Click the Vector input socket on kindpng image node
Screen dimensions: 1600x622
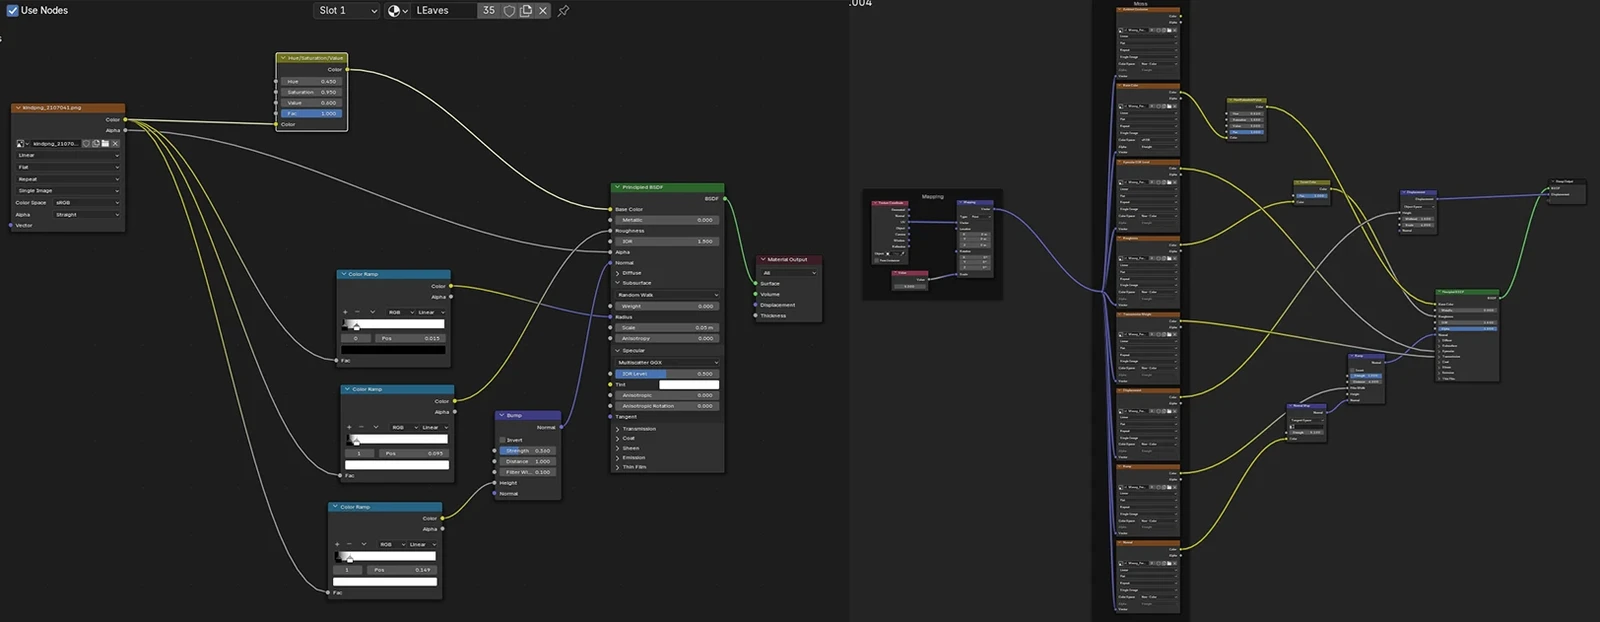pyautogui.click(x=11, y=225)
